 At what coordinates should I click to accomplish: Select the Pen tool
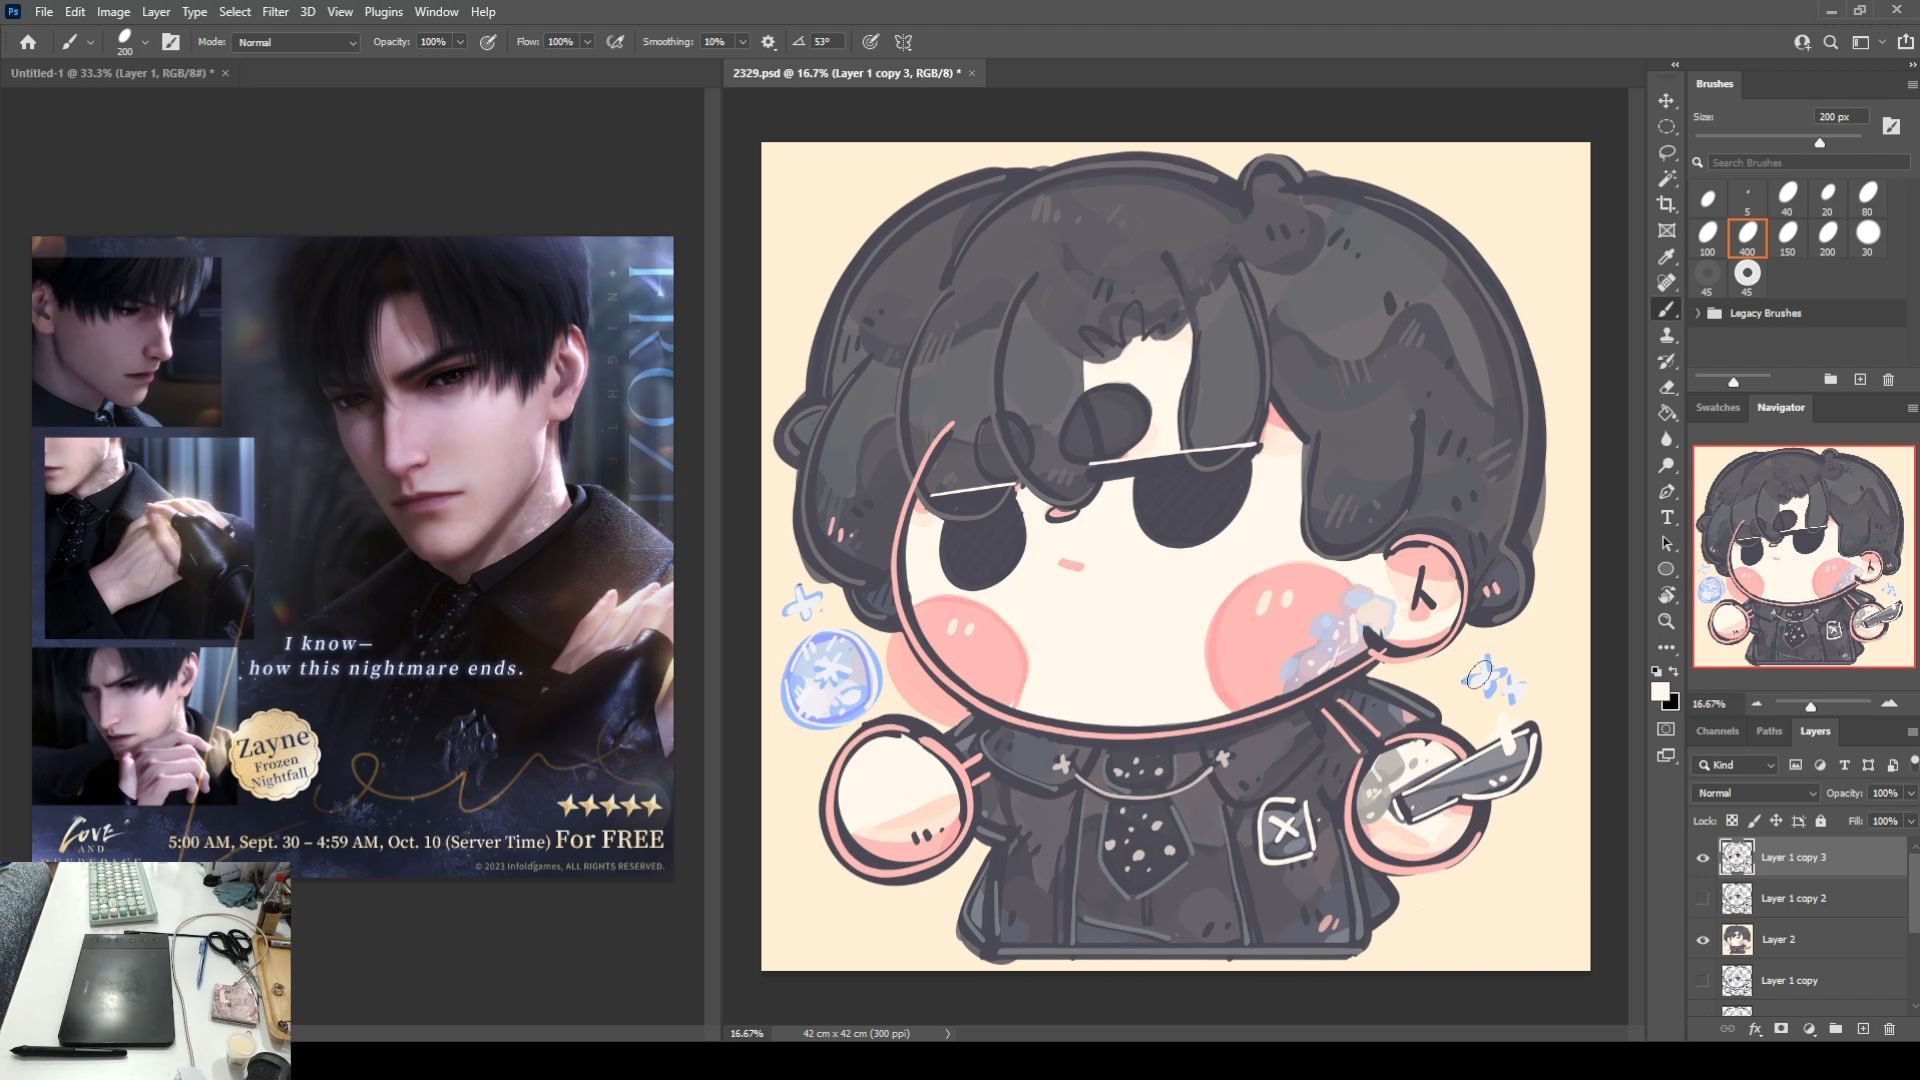[x=1666, y=491]
